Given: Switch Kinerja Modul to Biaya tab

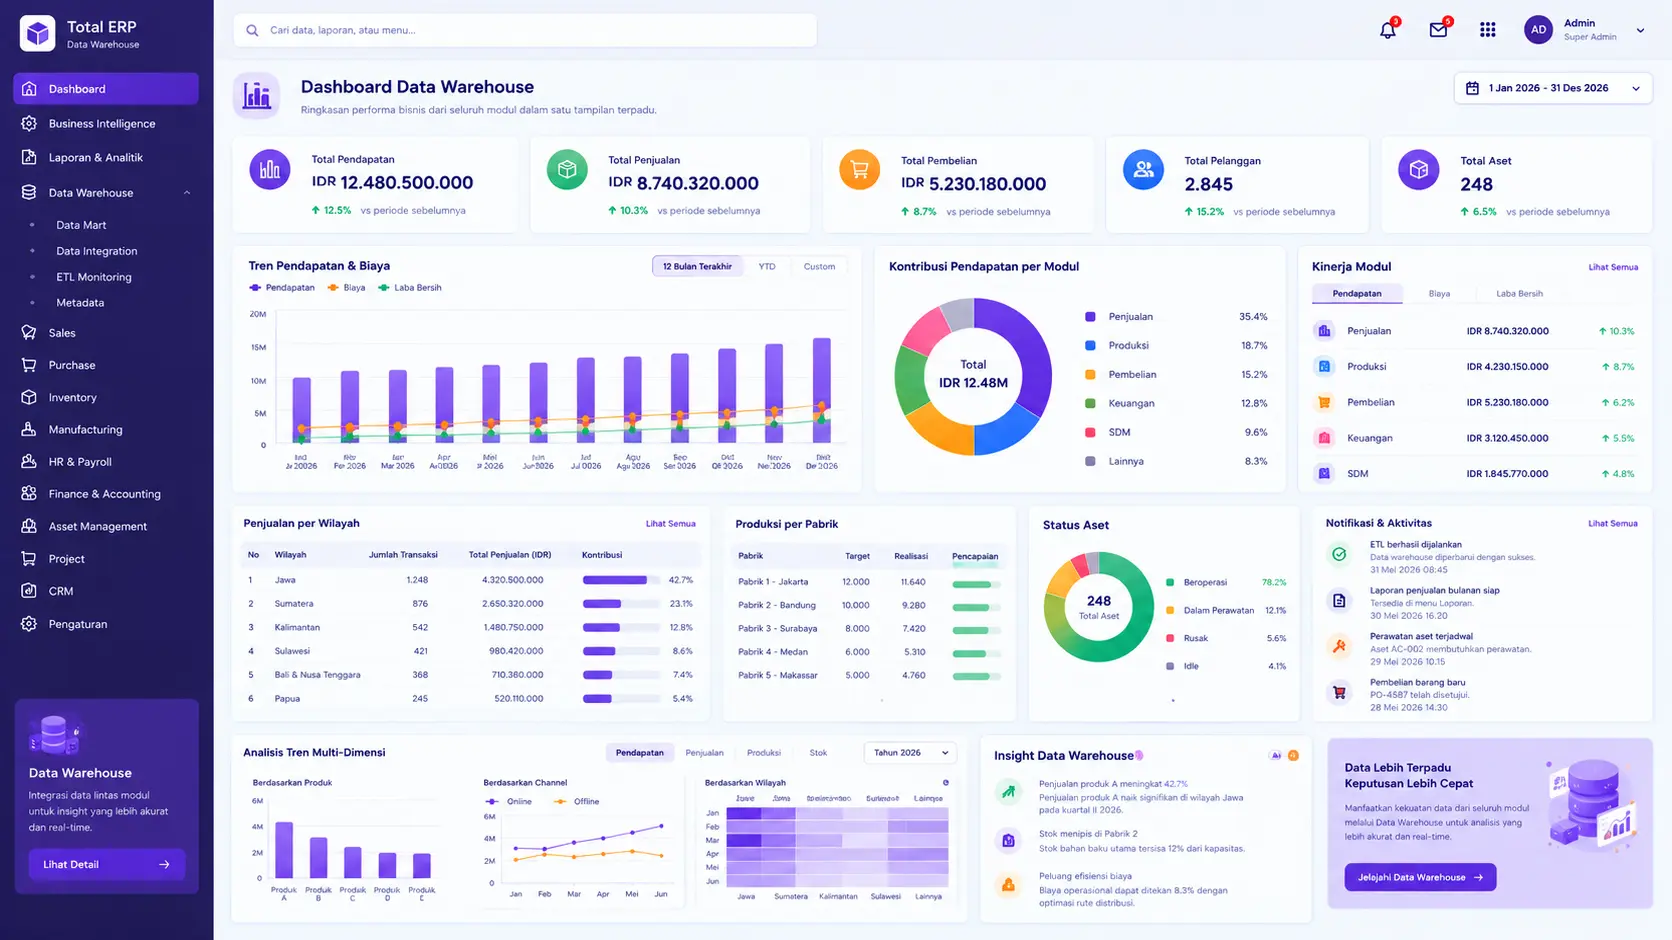Looking at the screenshot, I should click(x=1439, y=294).
